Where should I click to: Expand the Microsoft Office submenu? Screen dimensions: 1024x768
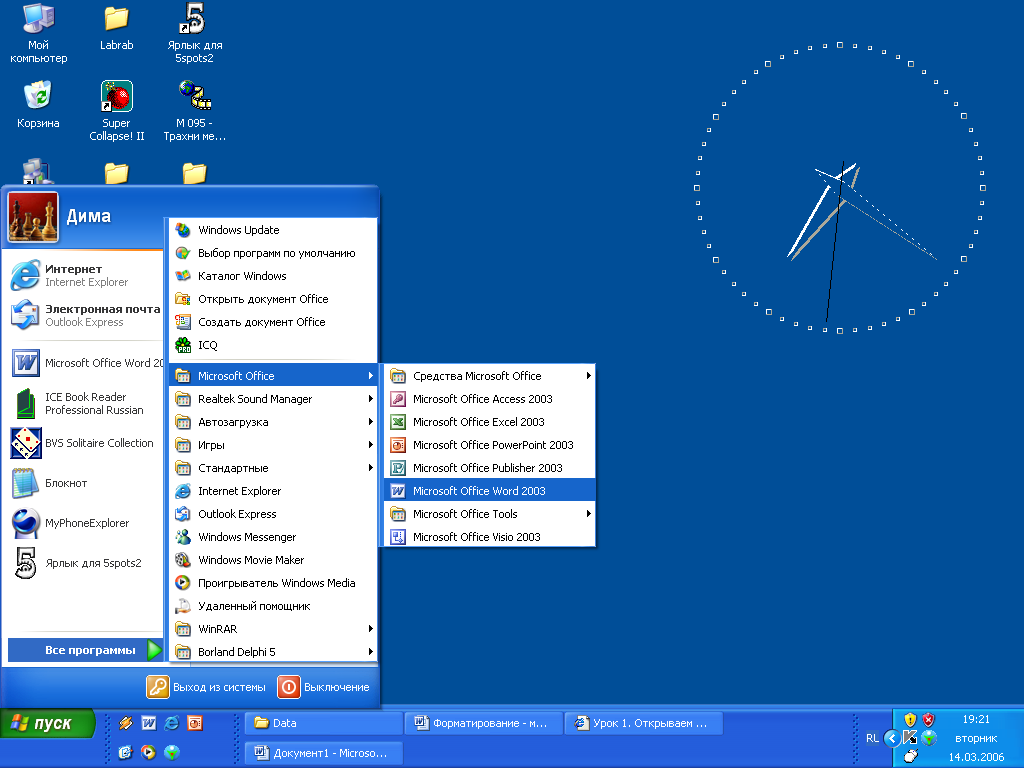coord(273,376)
